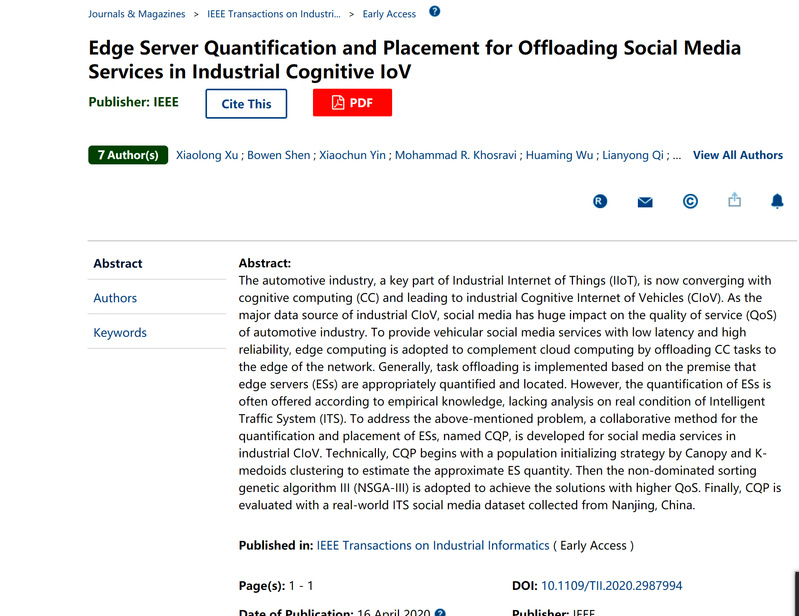This screenshot has width=799, height=616.
Task: Expand the full list via View All Authors
Action: (738, 155)
